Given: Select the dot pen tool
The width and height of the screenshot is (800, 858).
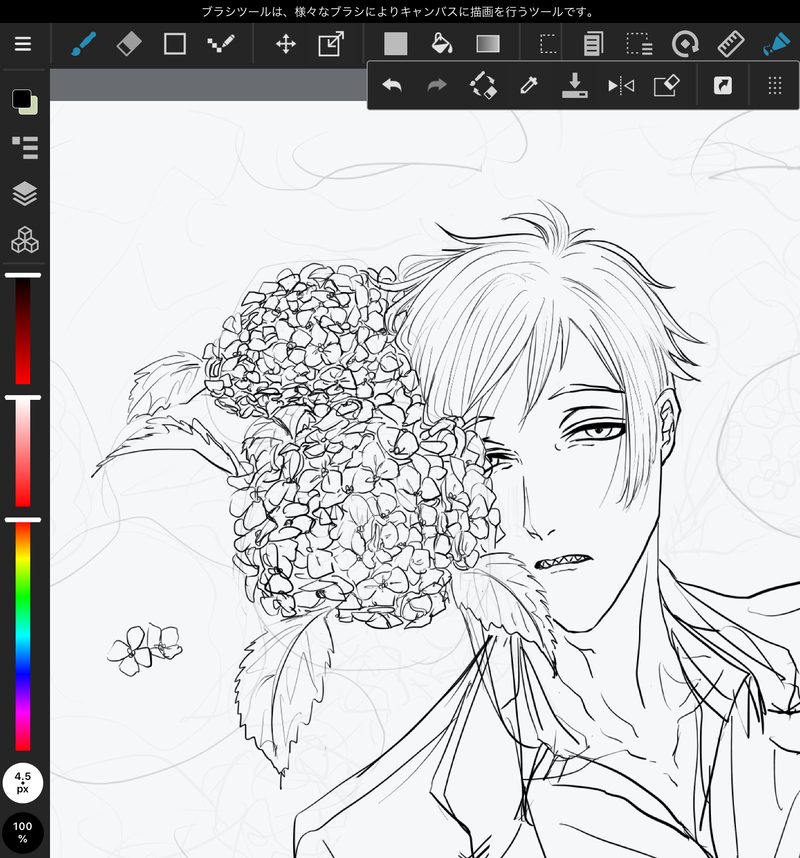Looking at the screenshot, I should pyautogui.click(x=221, y=44).
